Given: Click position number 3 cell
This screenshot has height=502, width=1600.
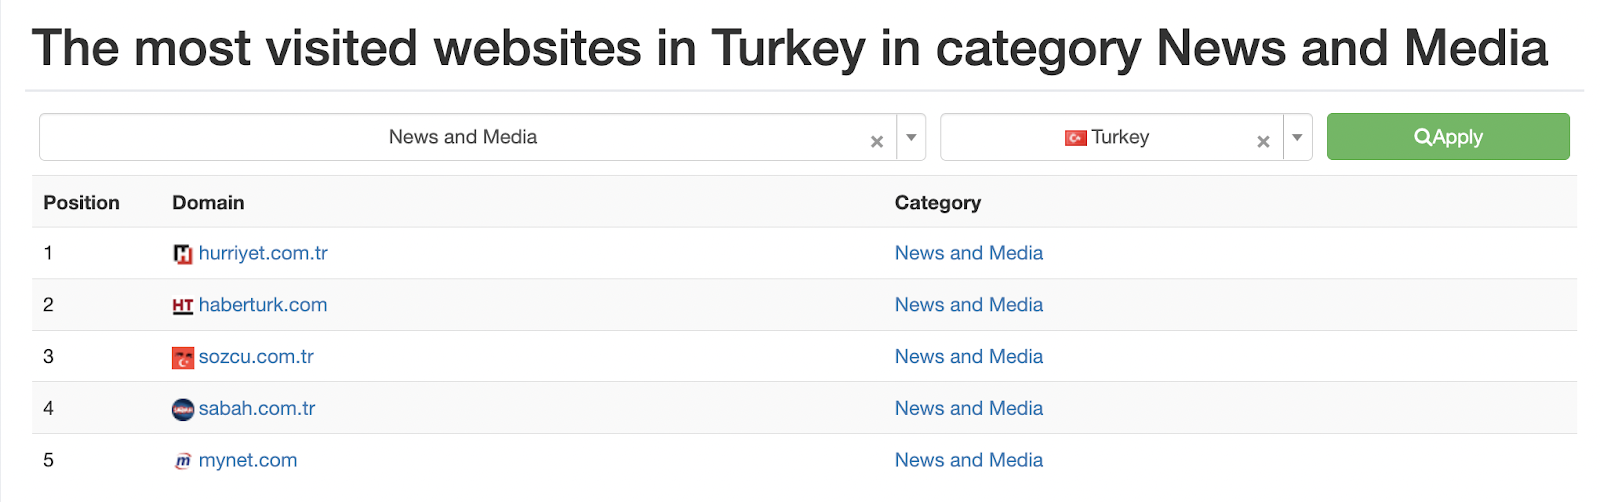Looking at the screenshot, I should (48, 357).
